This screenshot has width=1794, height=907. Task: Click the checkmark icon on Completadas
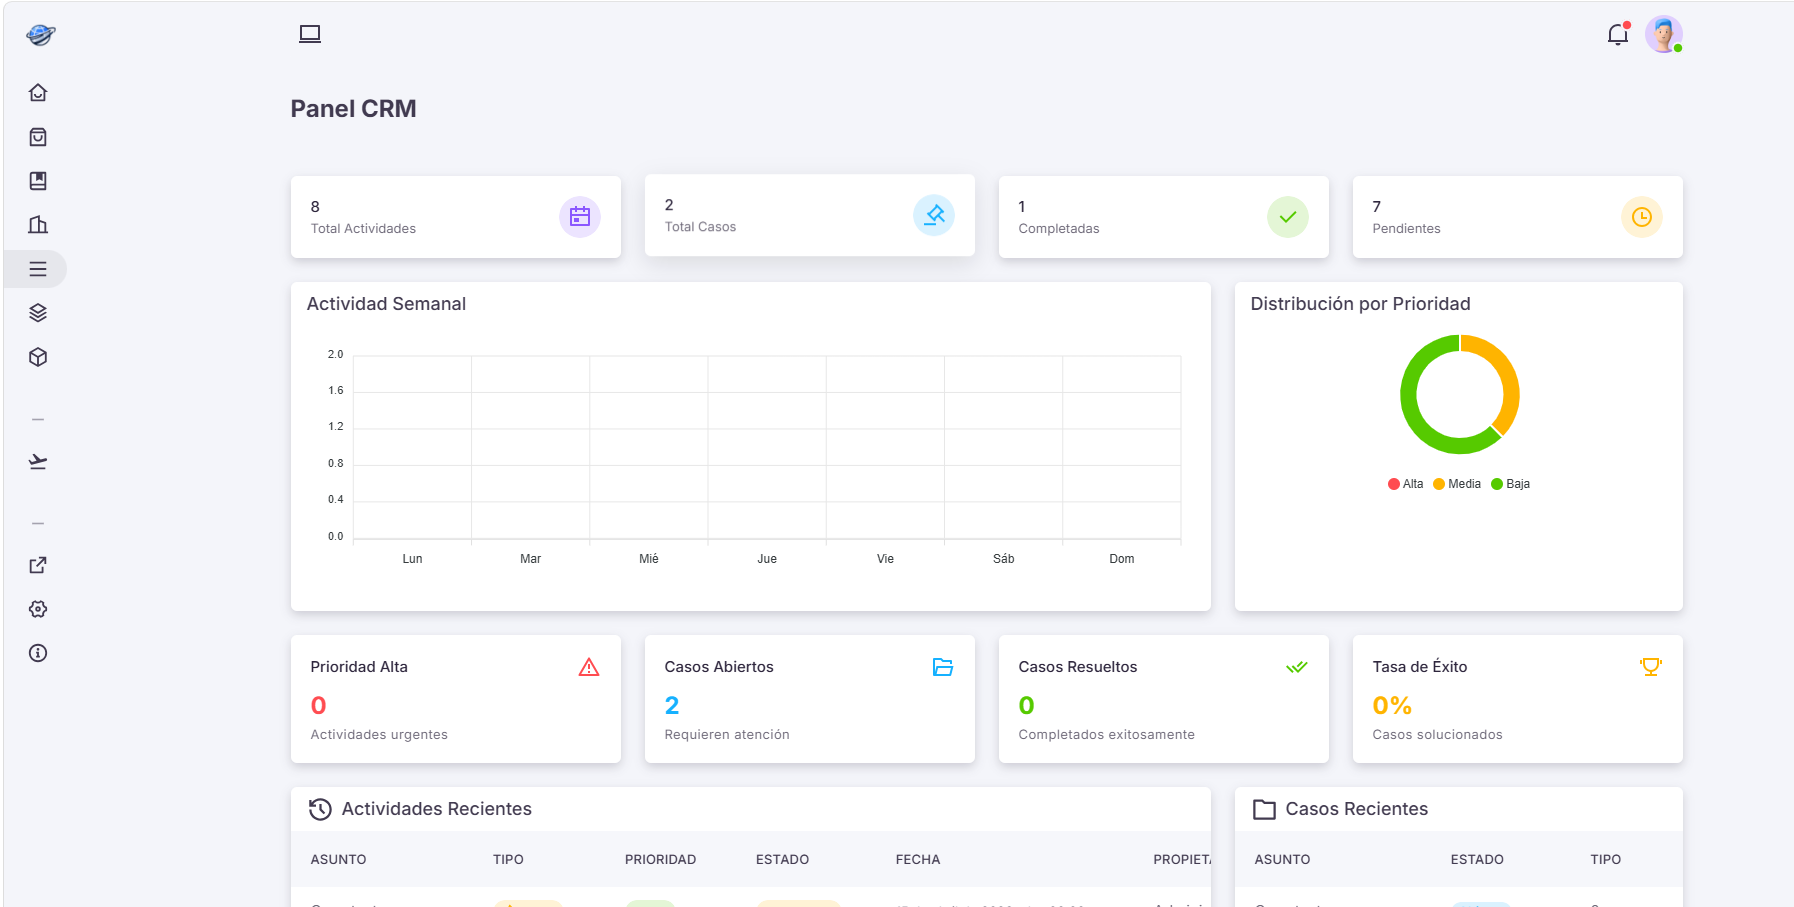point(1288,217)
